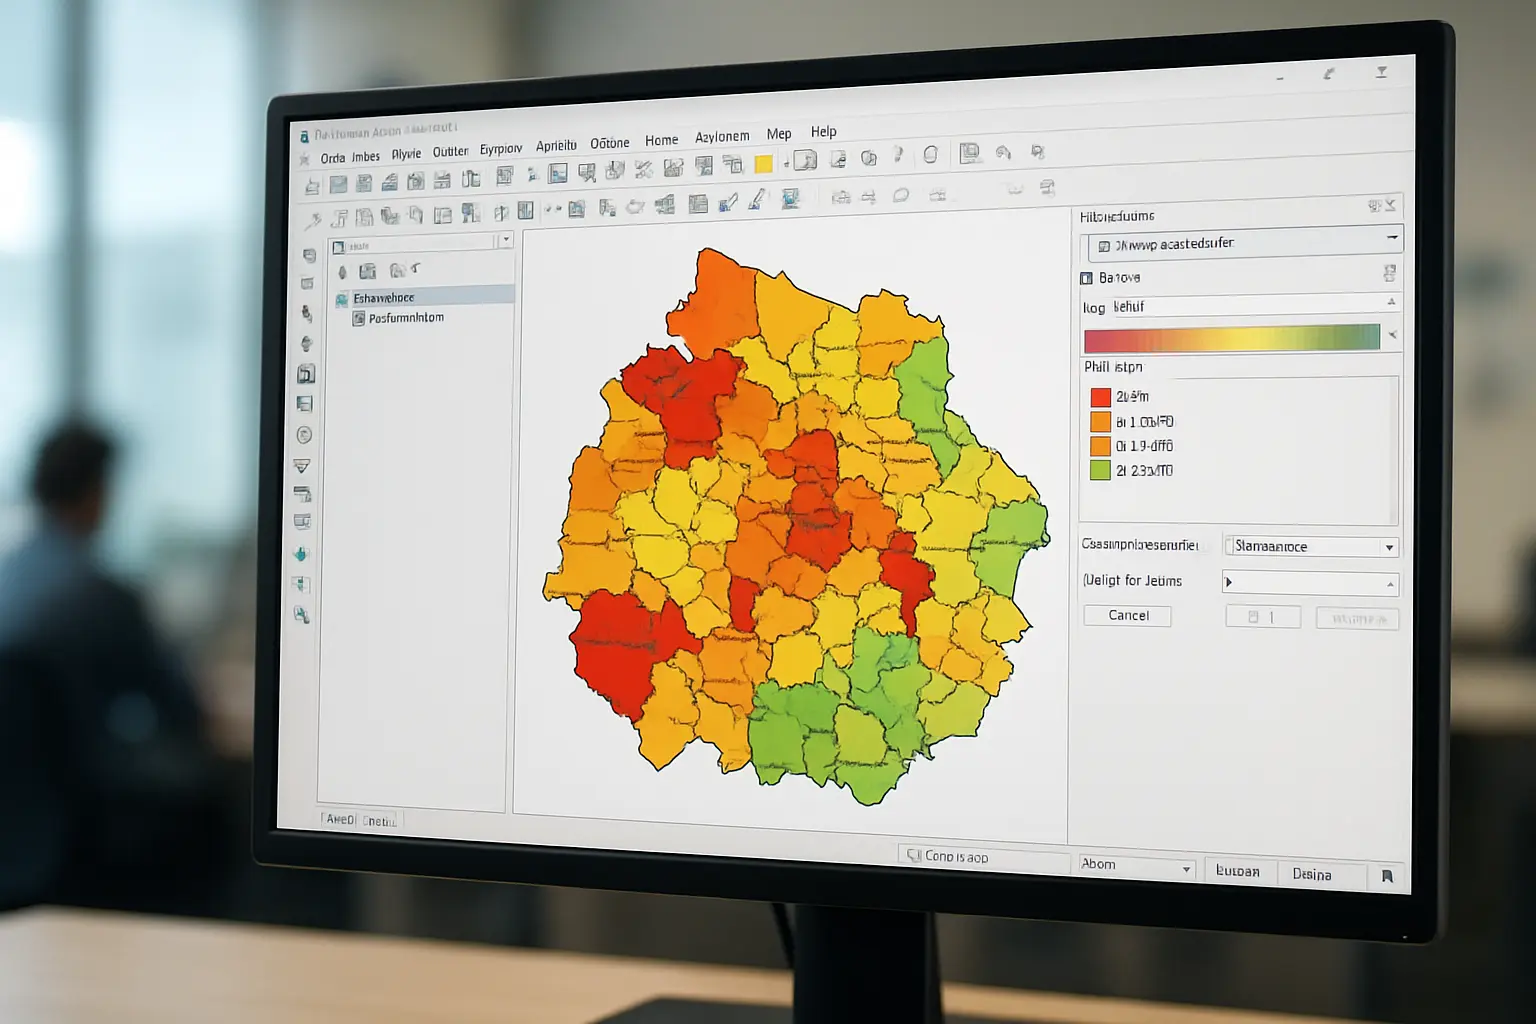Screen dimensions: 1536x1024
Task: Click the star icon beside the Orda menu
Action: [304, 160]
